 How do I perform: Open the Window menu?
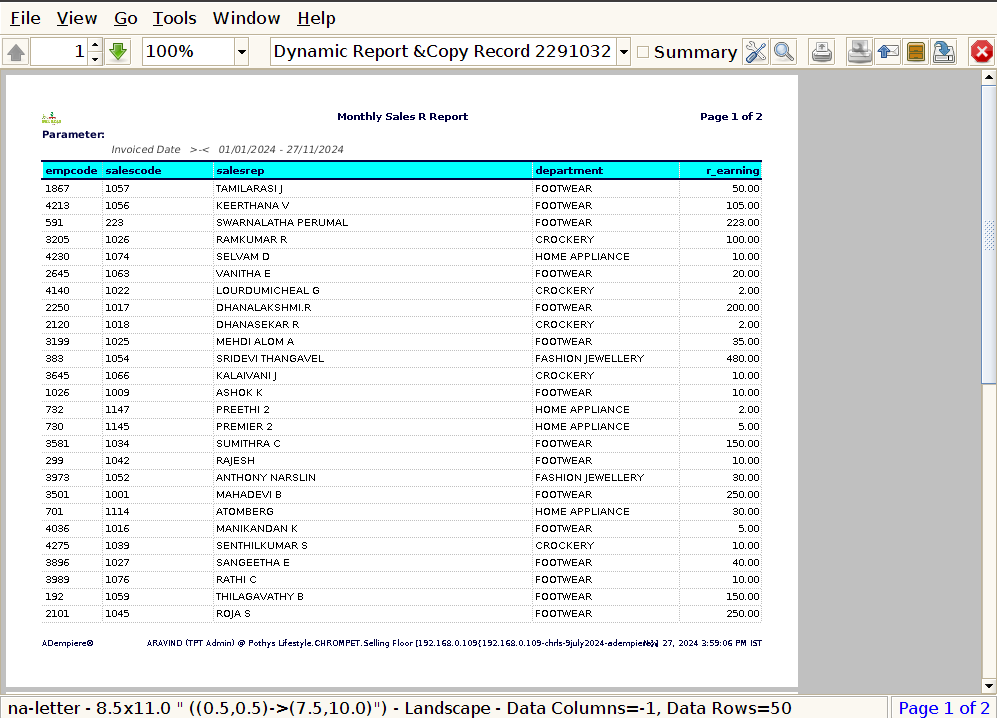pyautogui.click(x=246, y=18)
